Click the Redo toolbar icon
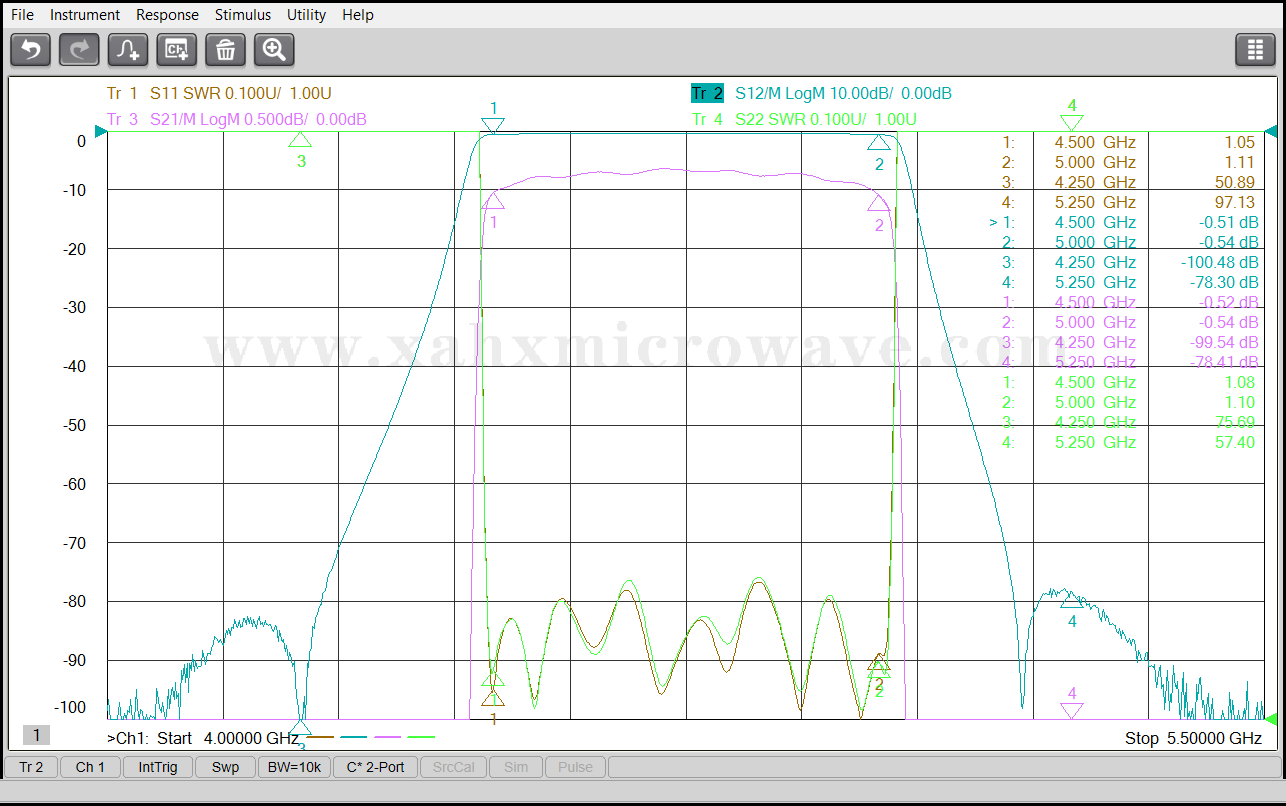1286x806 pixels. pos(79,49)
